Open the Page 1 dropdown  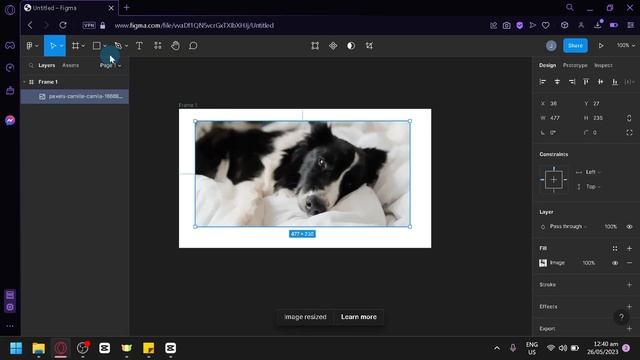(110, 65)
